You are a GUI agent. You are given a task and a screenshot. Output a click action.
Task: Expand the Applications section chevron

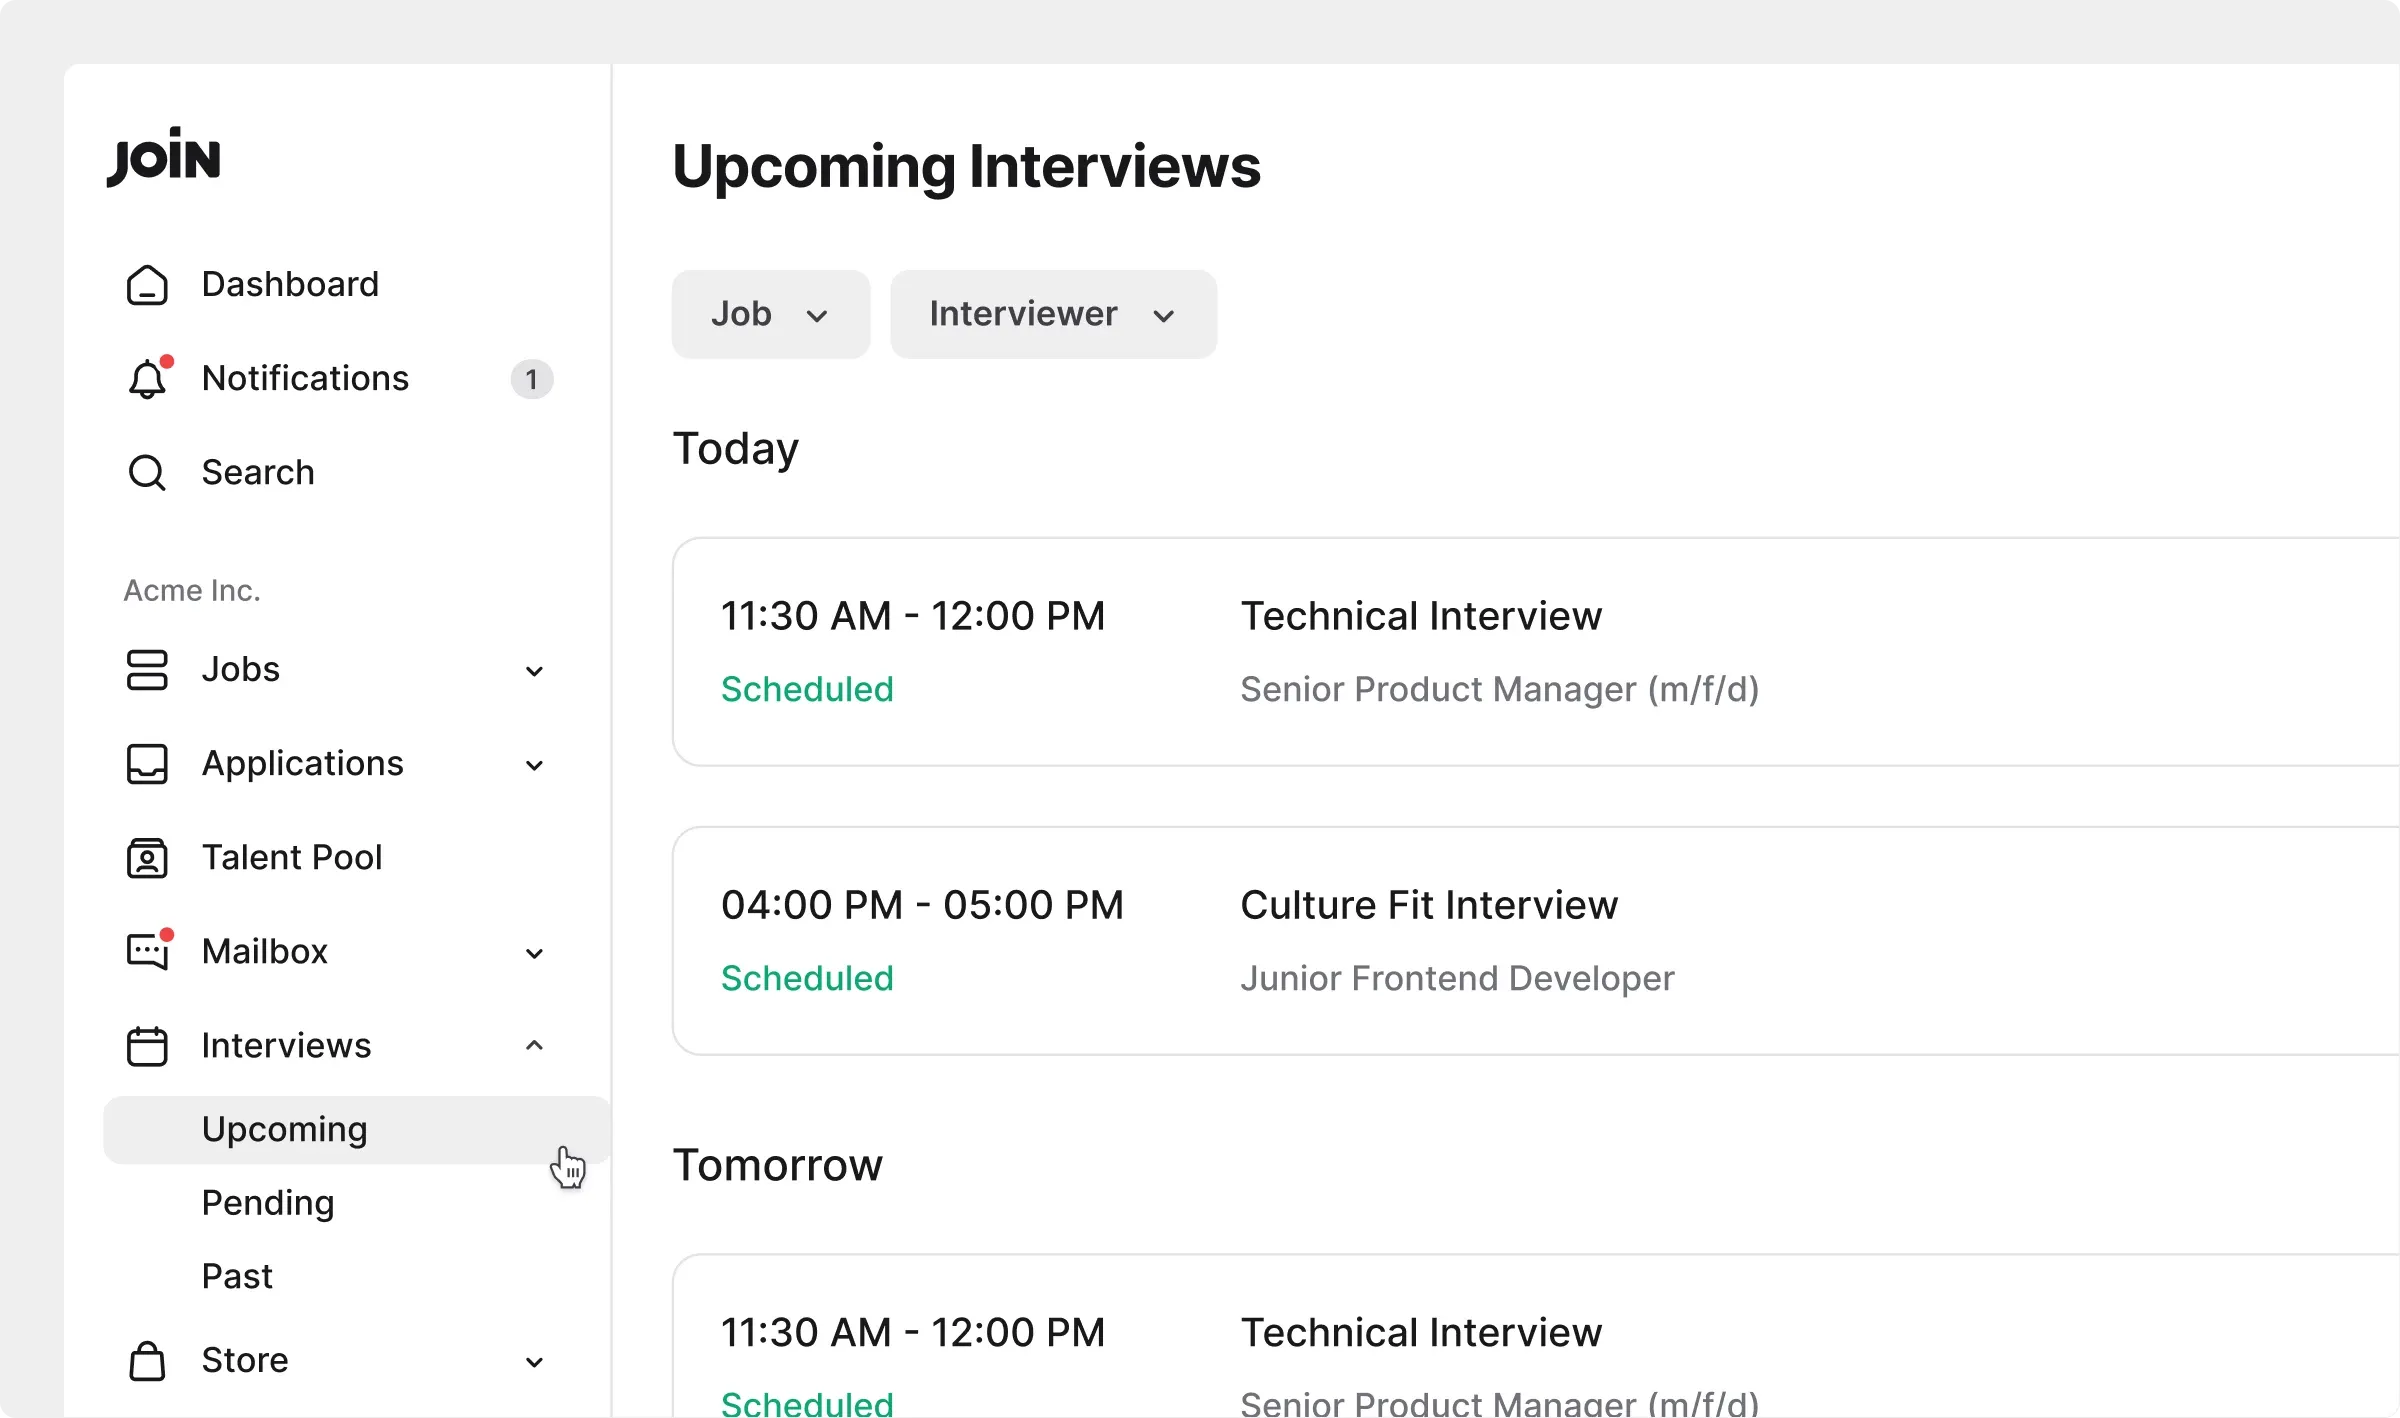[x=535, y=765]
